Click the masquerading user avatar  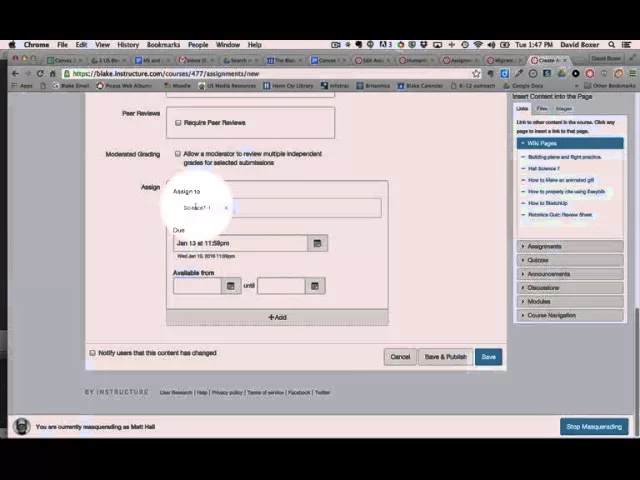[22, 426]
